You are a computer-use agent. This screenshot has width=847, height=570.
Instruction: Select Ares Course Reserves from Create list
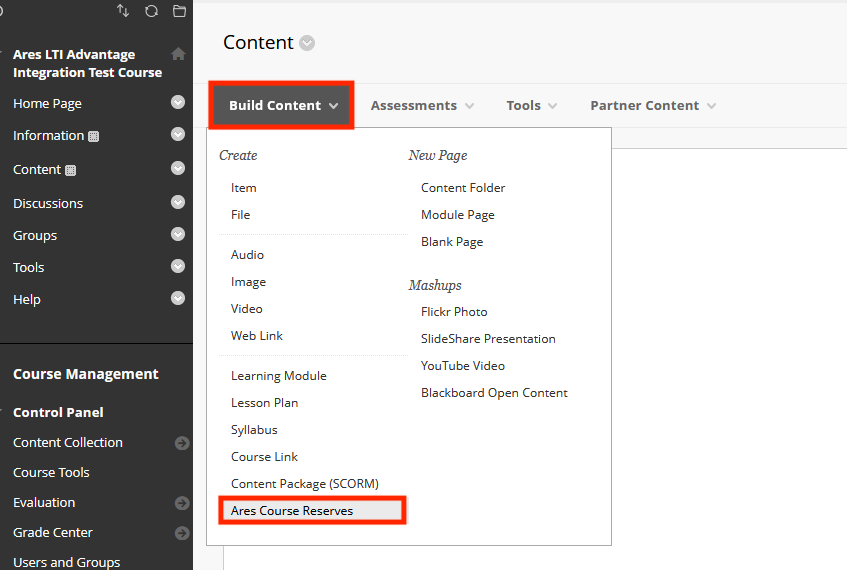[x=292, y=511]
